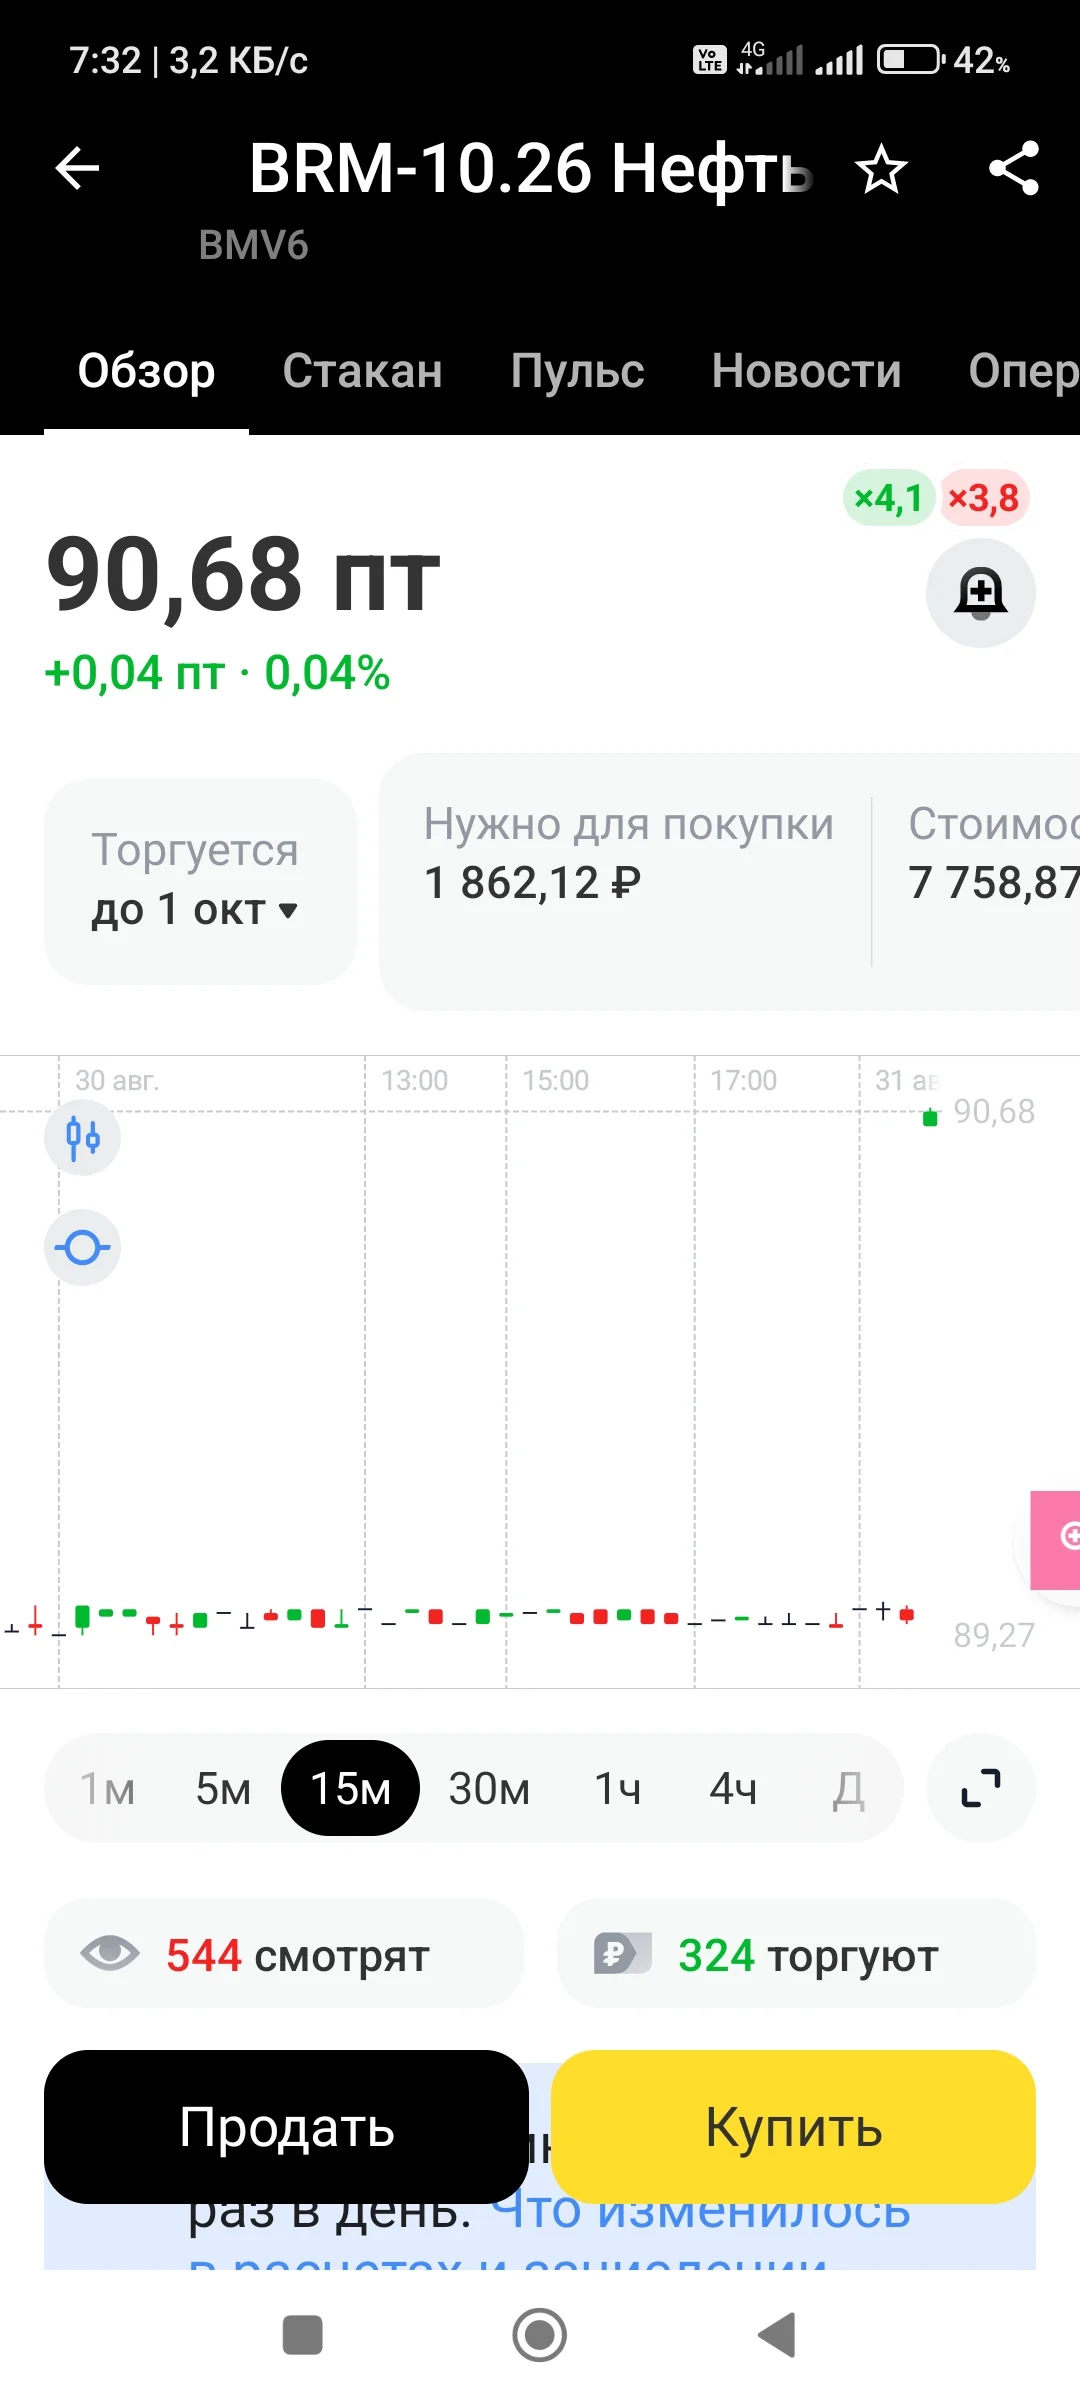Open the Обзор tab
The height and width of the screenshot is (2400, 1080).
(146, 371)
